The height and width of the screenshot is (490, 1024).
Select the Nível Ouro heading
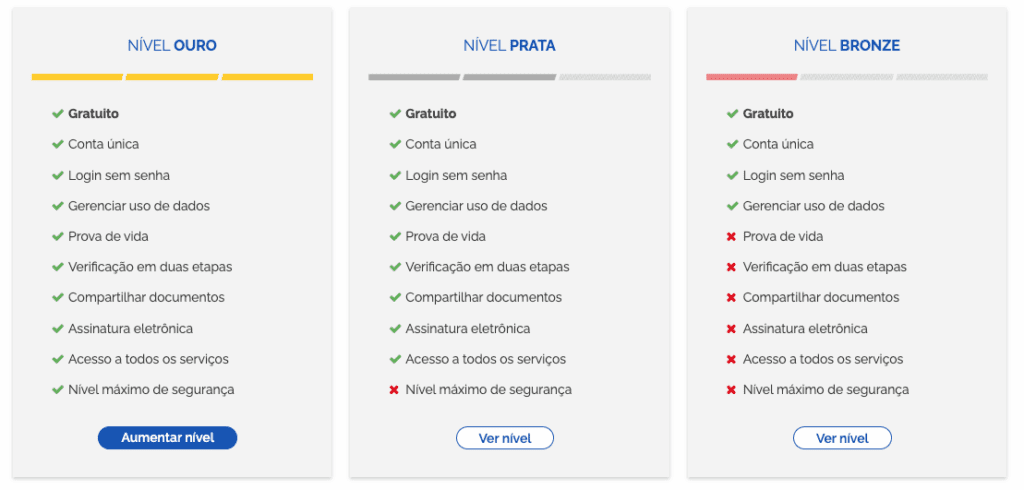(172, 46)
